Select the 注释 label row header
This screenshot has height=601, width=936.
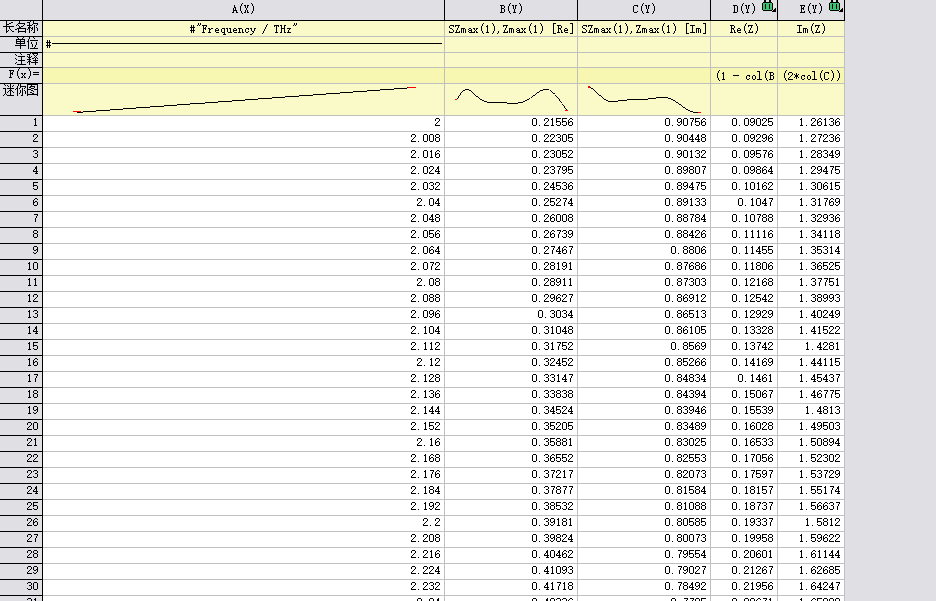21,60
